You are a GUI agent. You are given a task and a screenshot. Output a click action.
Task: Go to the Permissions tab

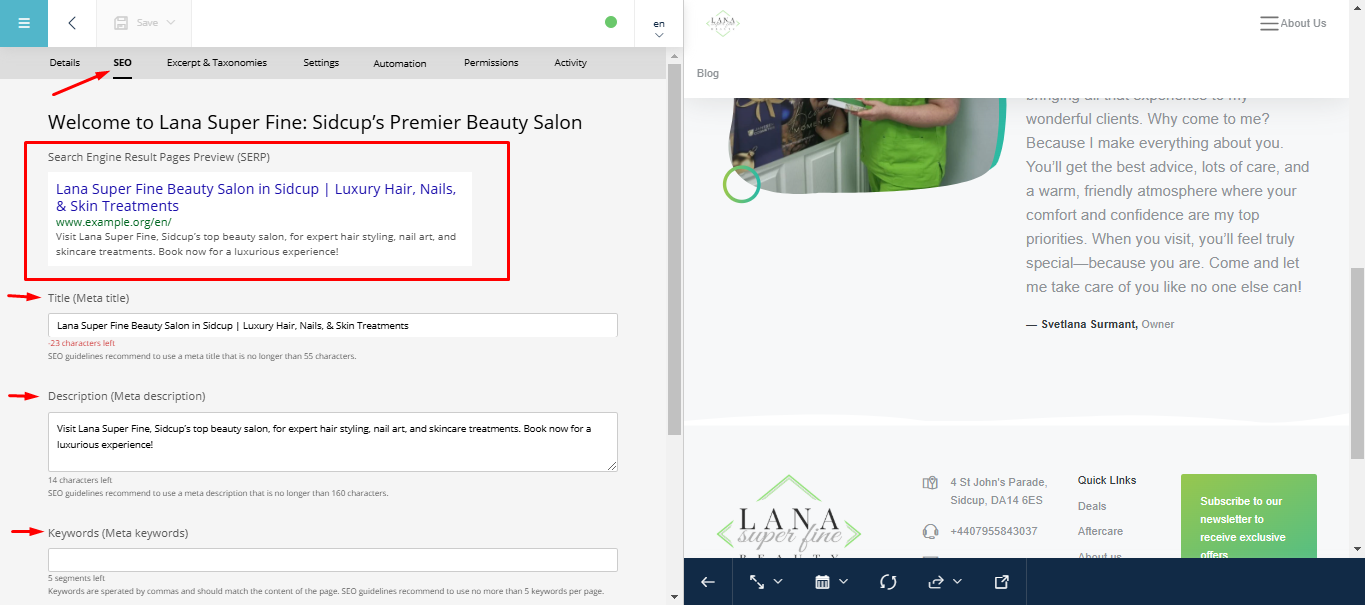[491, 63]
